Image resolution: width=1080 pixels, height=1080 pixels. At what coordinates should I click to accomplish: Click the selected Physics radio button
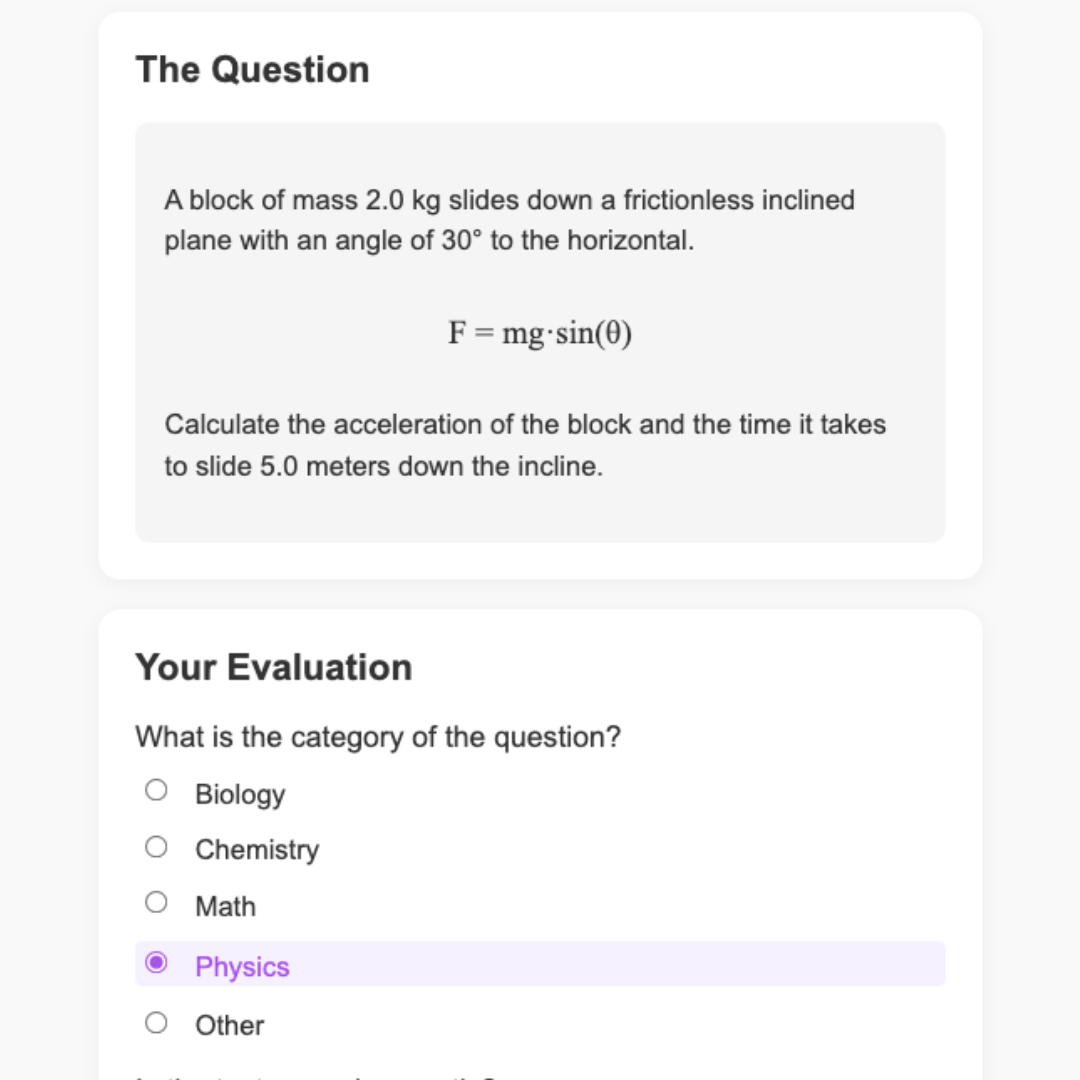pos(156,962)
